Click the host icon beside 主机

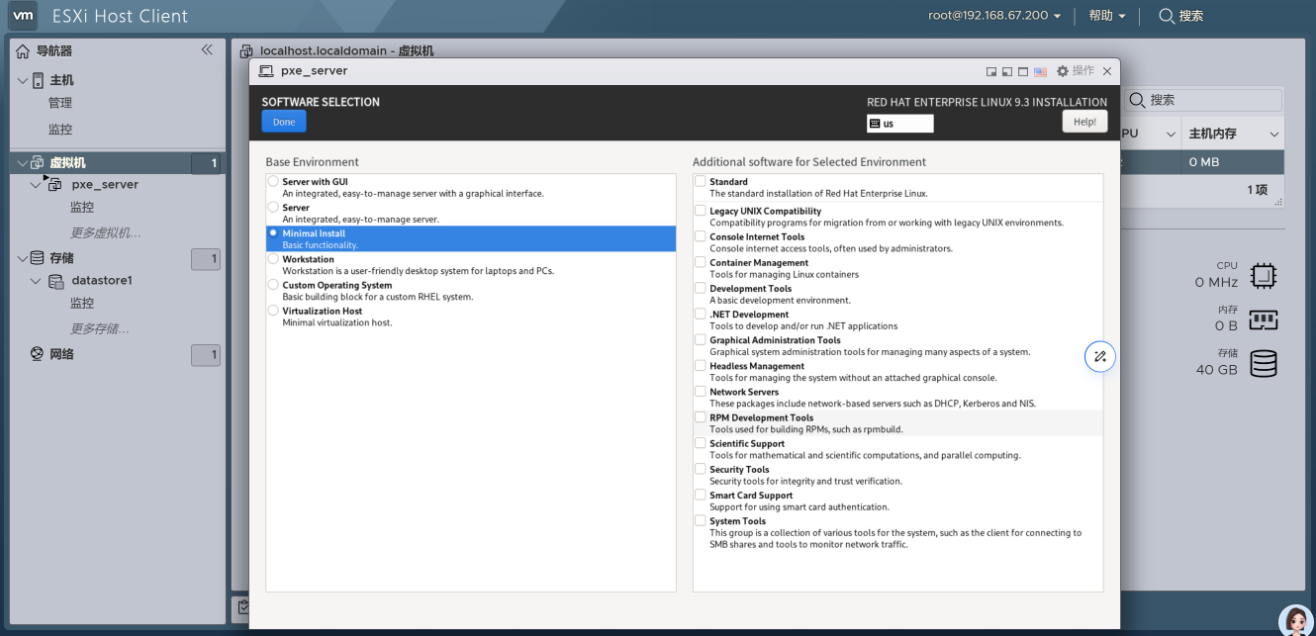38,80
